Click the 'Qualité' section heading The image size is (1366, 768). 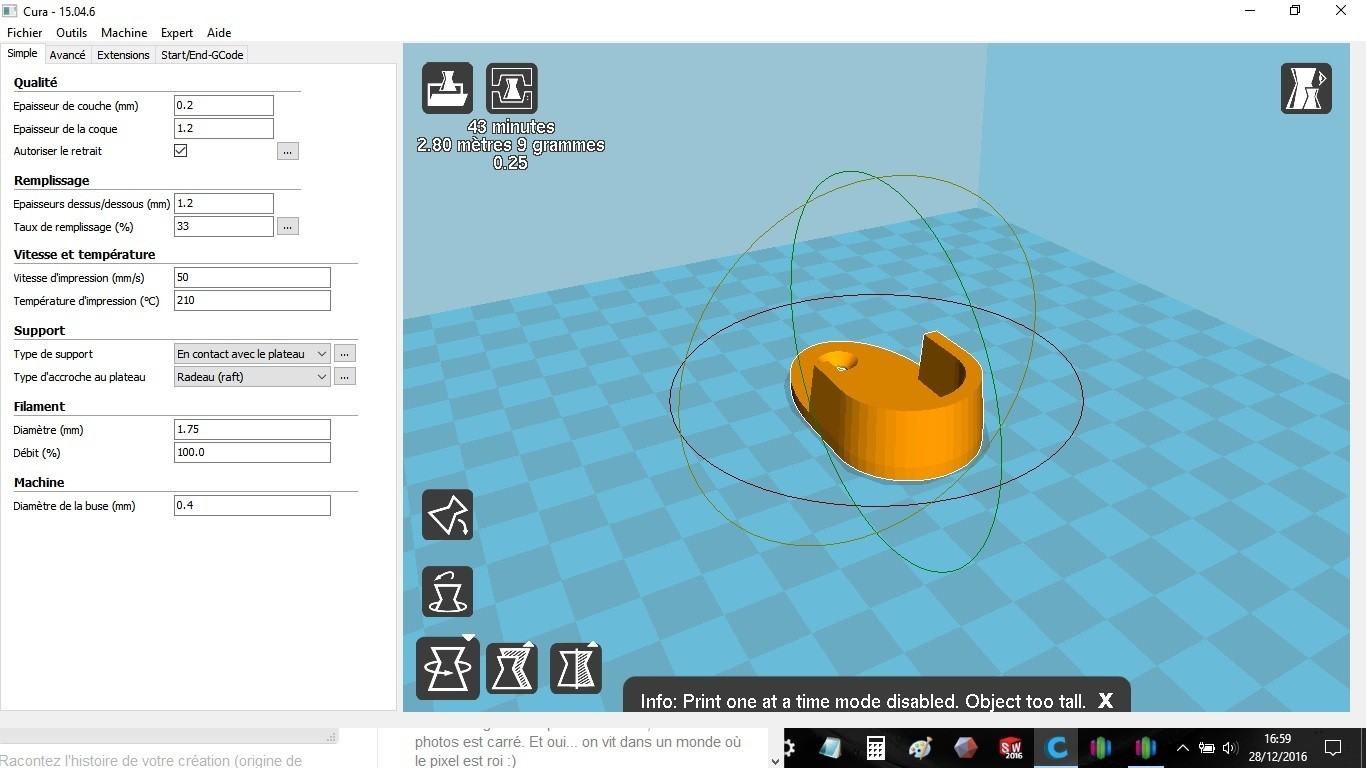click(x=36, y=83)
